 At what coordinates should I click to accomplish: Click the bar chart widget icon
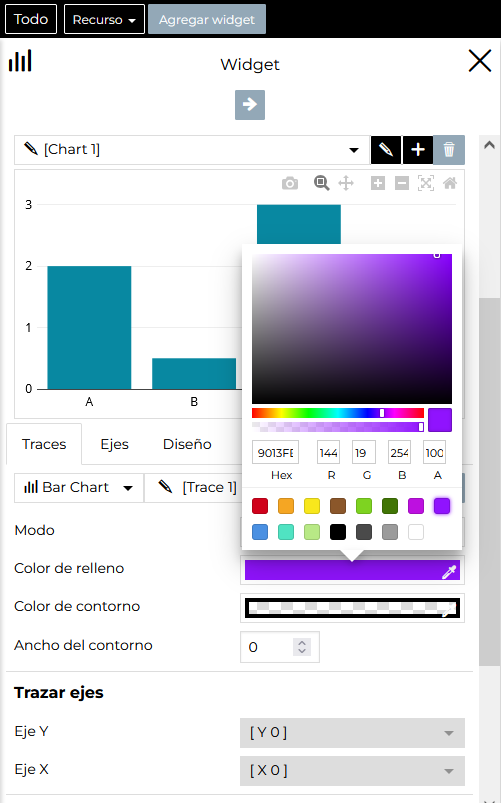[20, 60]
